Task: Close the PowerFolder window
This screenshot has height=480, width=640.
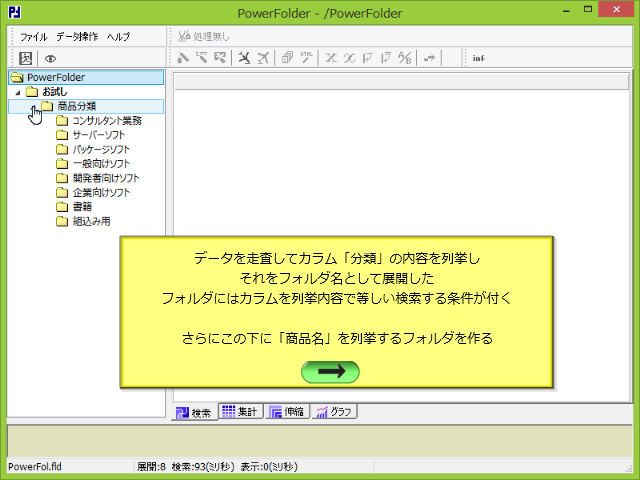Action: click(616, 9)
